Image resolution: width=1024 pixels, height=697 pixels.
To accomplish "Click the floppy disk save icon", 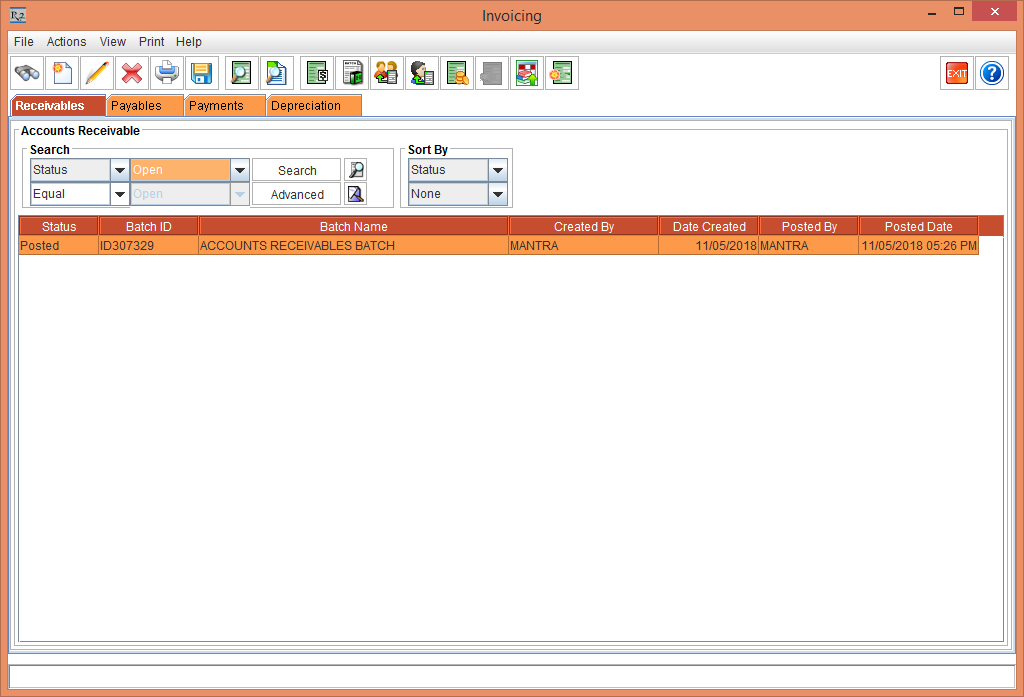I will 202,73.
